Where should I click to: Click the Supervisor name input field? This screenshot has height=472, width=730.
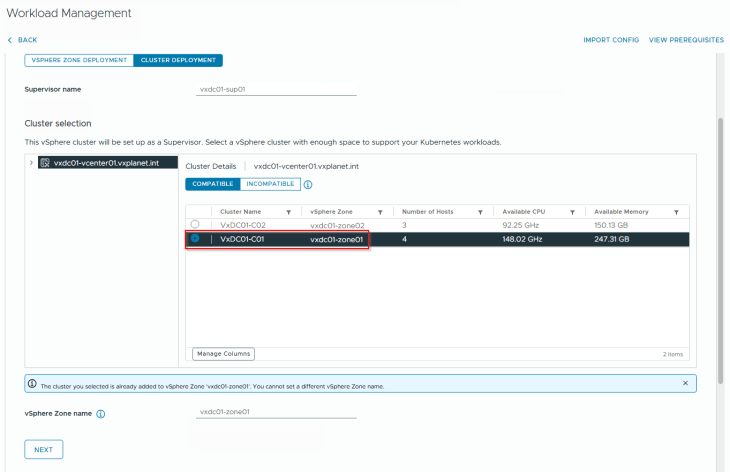[277, 89]
